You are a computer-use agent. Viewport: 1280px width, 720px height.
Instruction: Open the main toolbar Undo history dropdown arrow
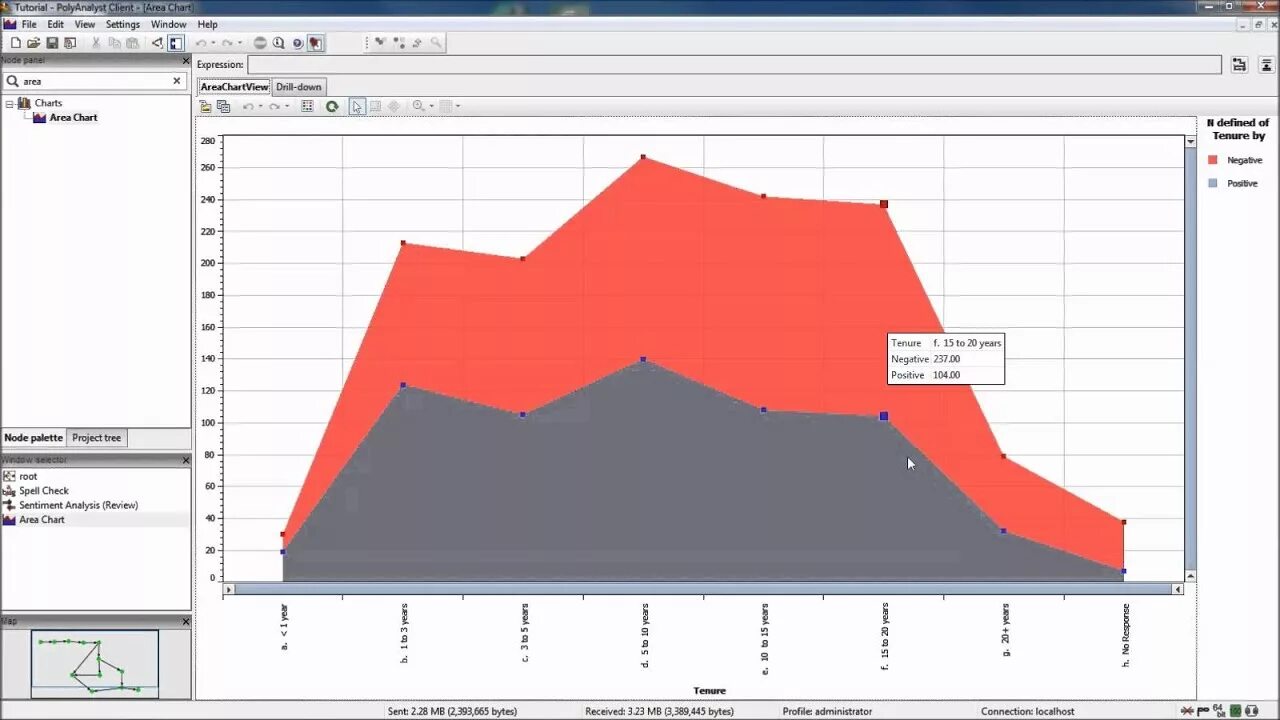(x=212, y=43)
